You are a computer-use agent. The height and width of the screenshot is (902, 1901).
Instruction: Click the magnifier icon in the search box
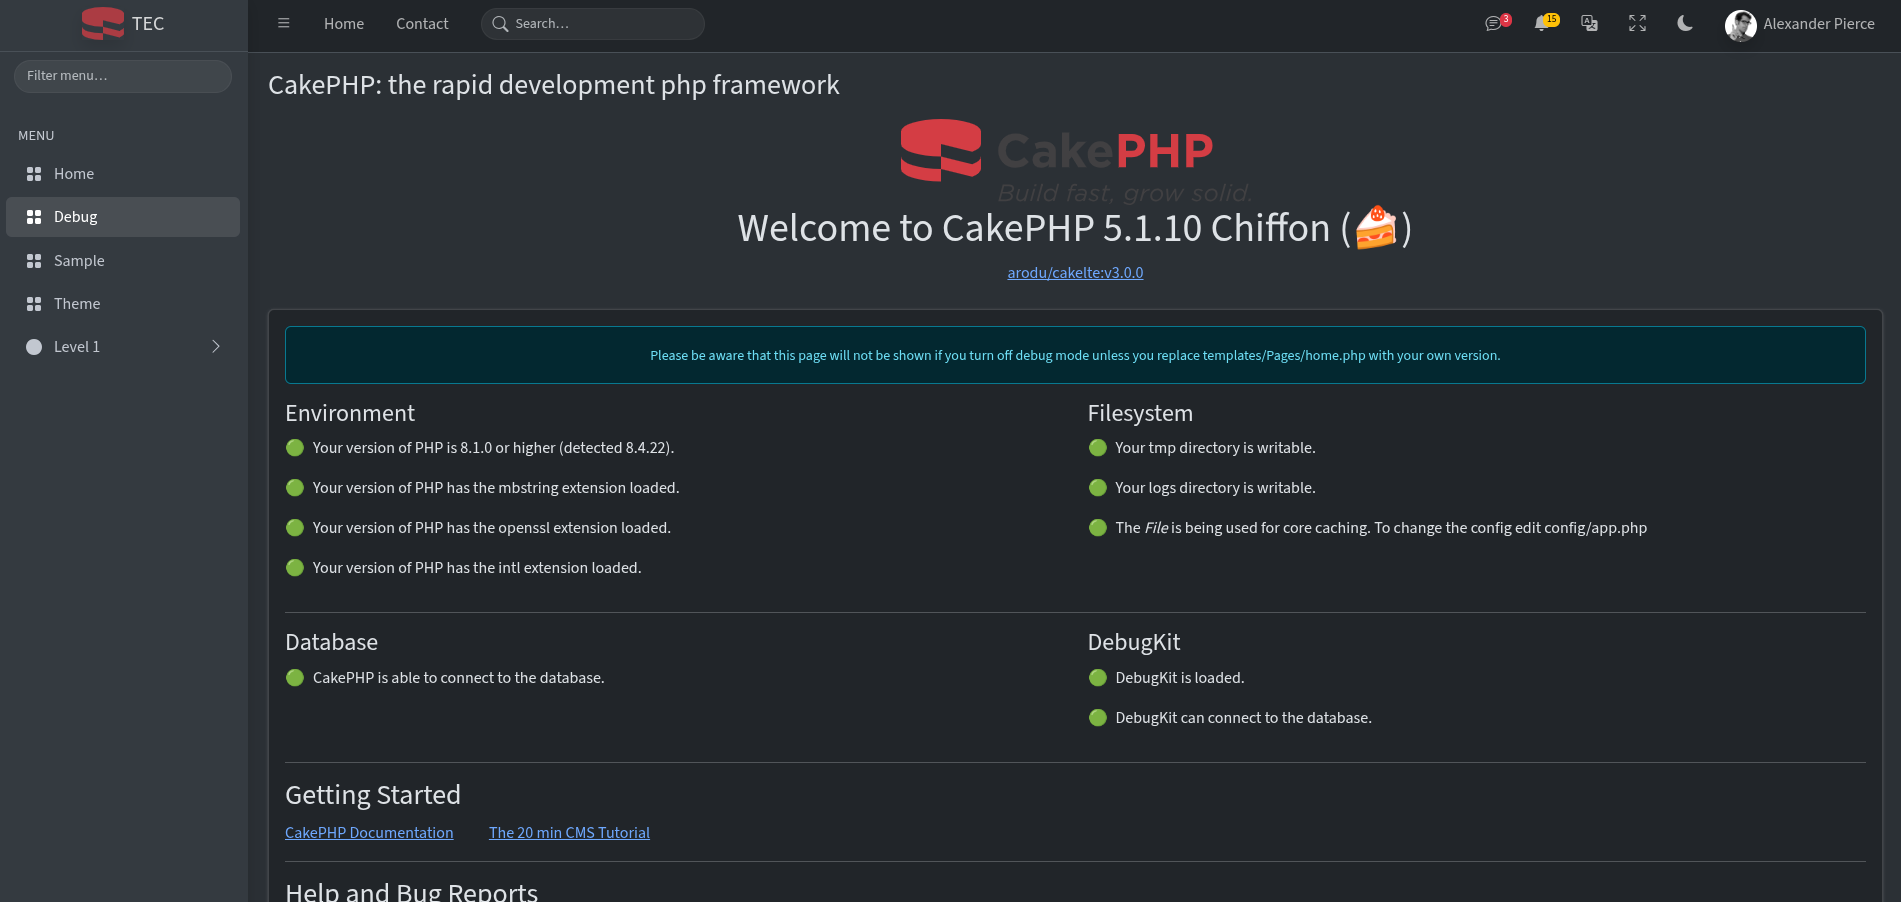[500, 24]
